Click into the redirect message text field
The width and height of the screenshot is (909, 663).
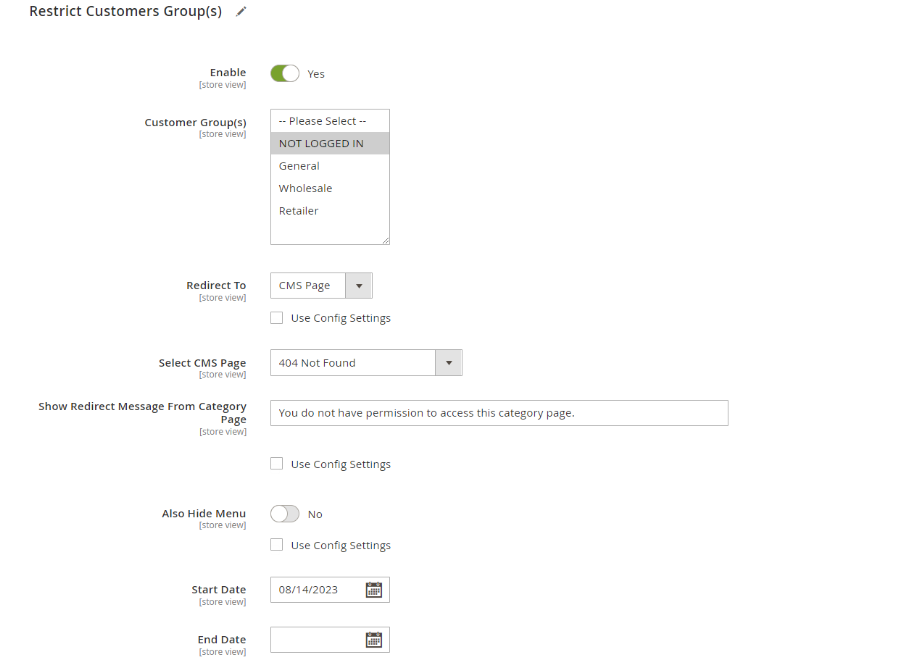click(498, 413)
